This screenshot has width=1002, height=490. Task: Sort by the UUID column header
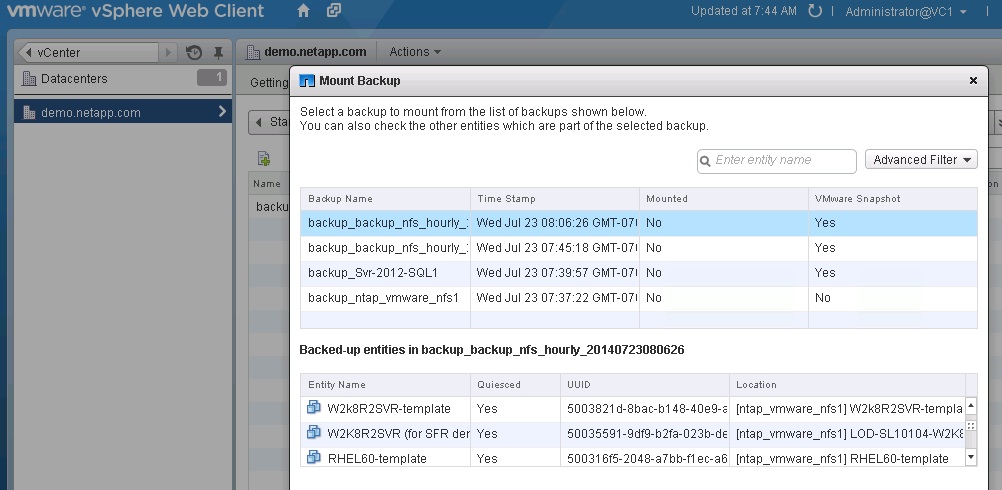(645, 385)
